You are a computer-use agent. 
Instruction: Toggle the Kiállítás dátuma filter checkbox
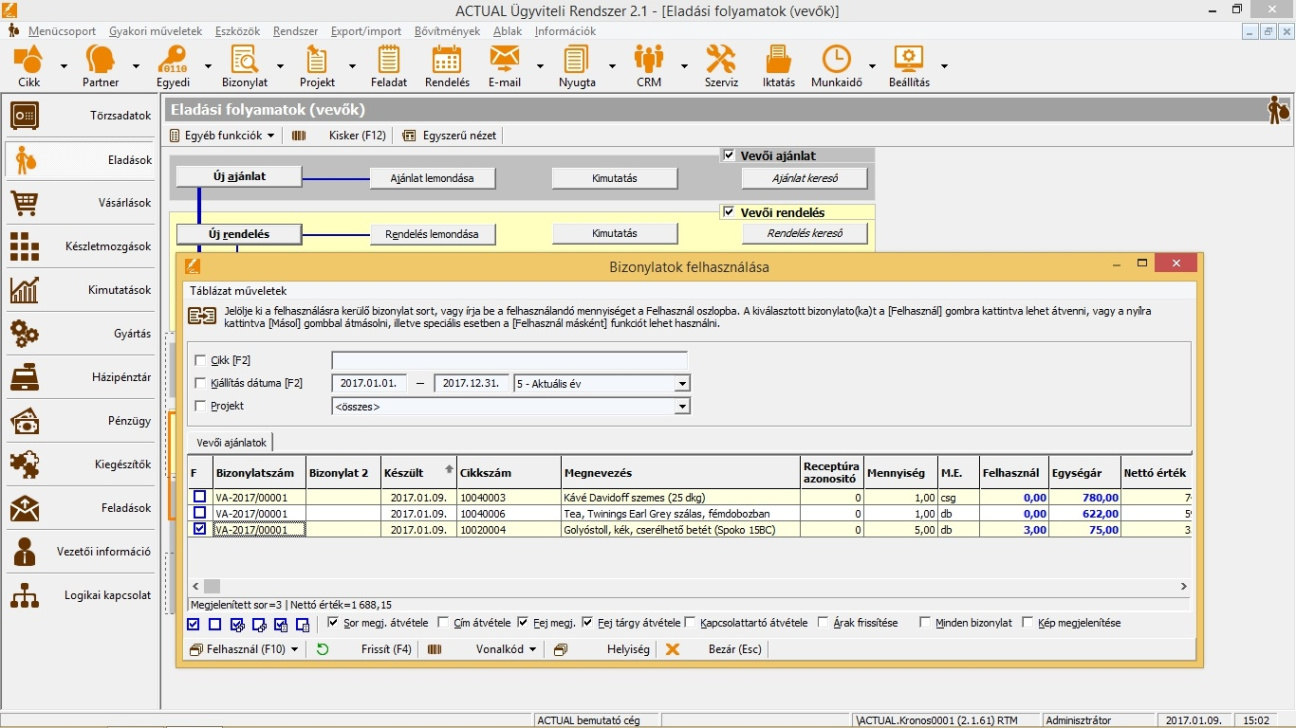201,383
